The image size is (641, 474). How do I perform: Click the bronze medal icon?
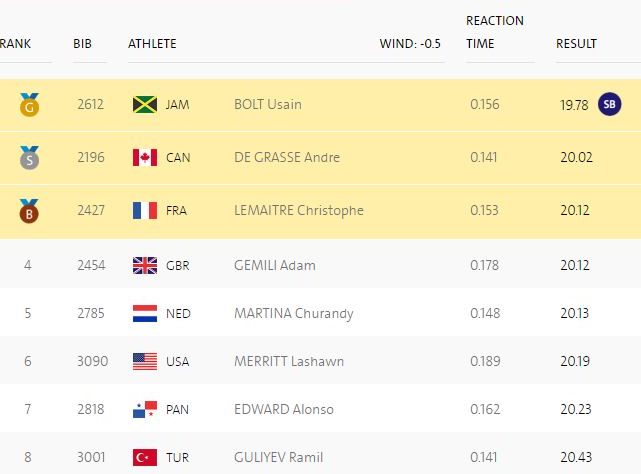click(28, 210)
